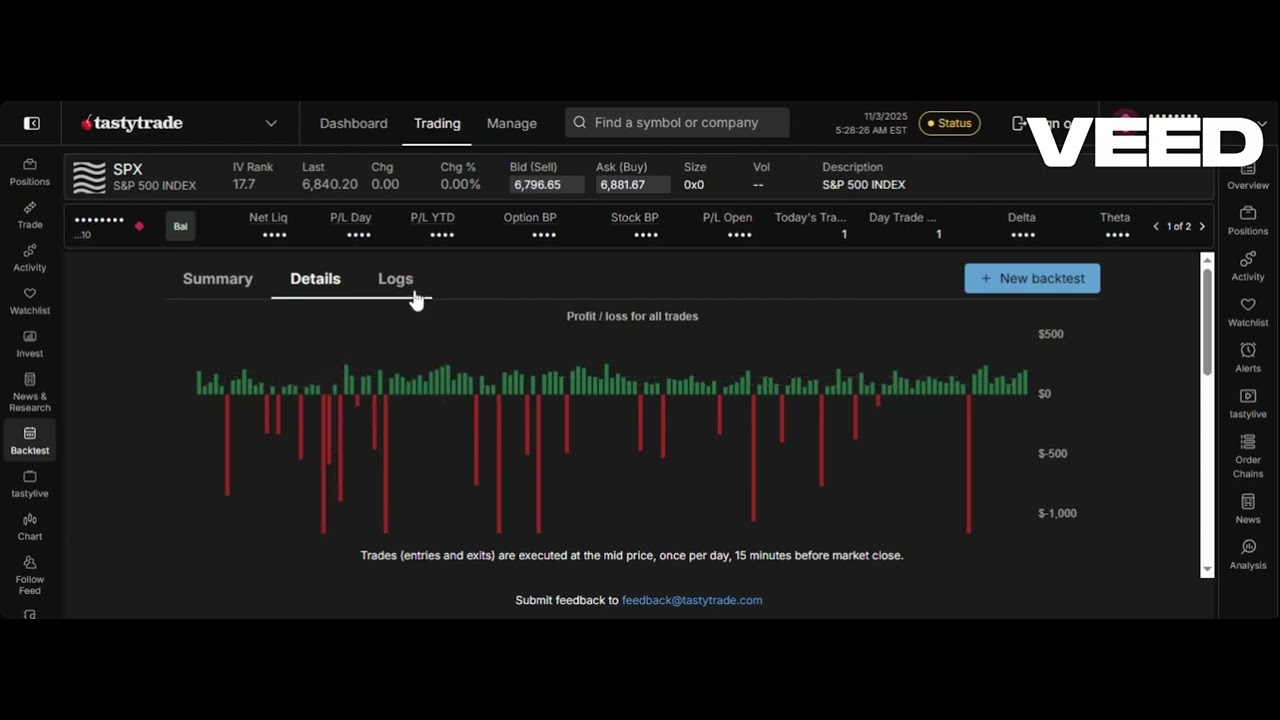Screen dimensions: 1280x720
Task: Open the Chart icon in left sidebar
Action: (29, 526)
